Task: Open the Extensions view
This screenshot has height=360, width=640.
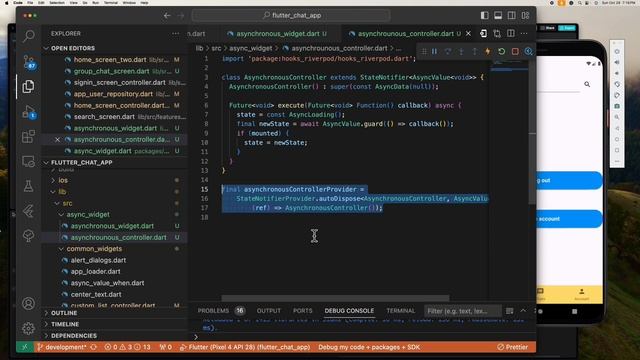Action: (x=28, y=136)
